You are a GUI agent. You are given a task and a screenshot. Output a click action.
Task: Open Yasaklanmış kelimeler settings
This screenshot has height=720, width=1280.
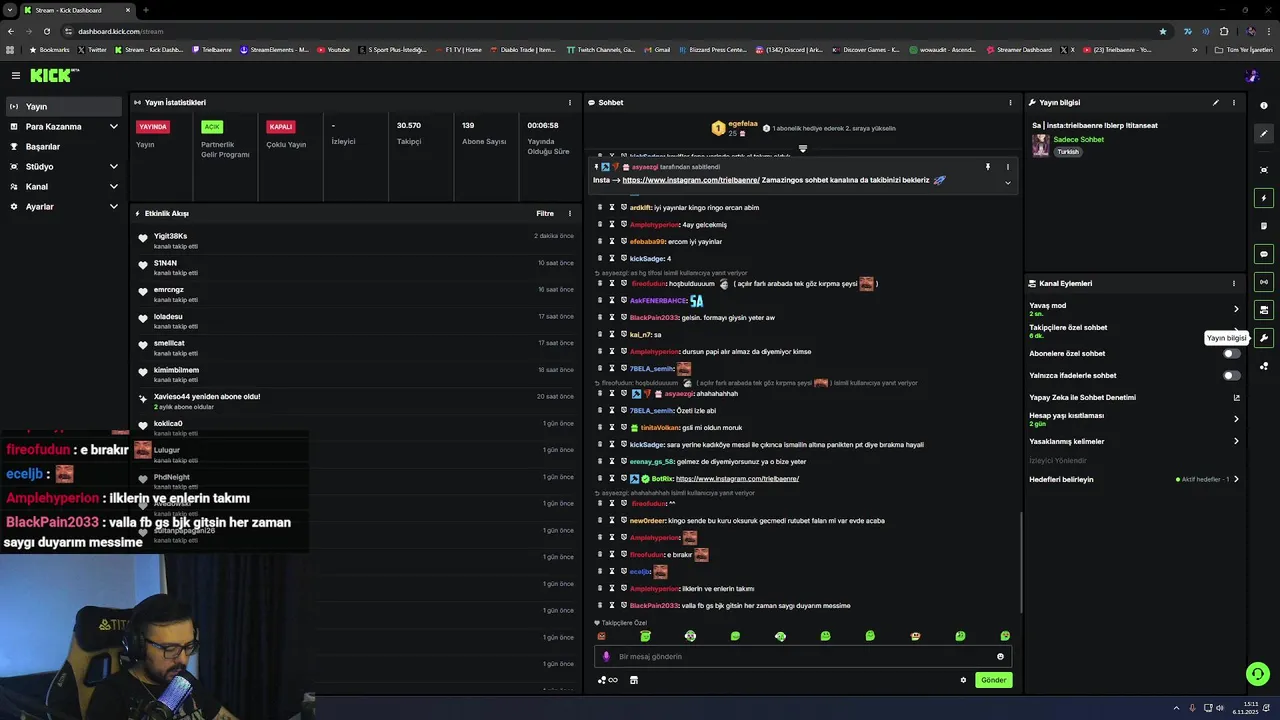click(x=1135, y=441)
